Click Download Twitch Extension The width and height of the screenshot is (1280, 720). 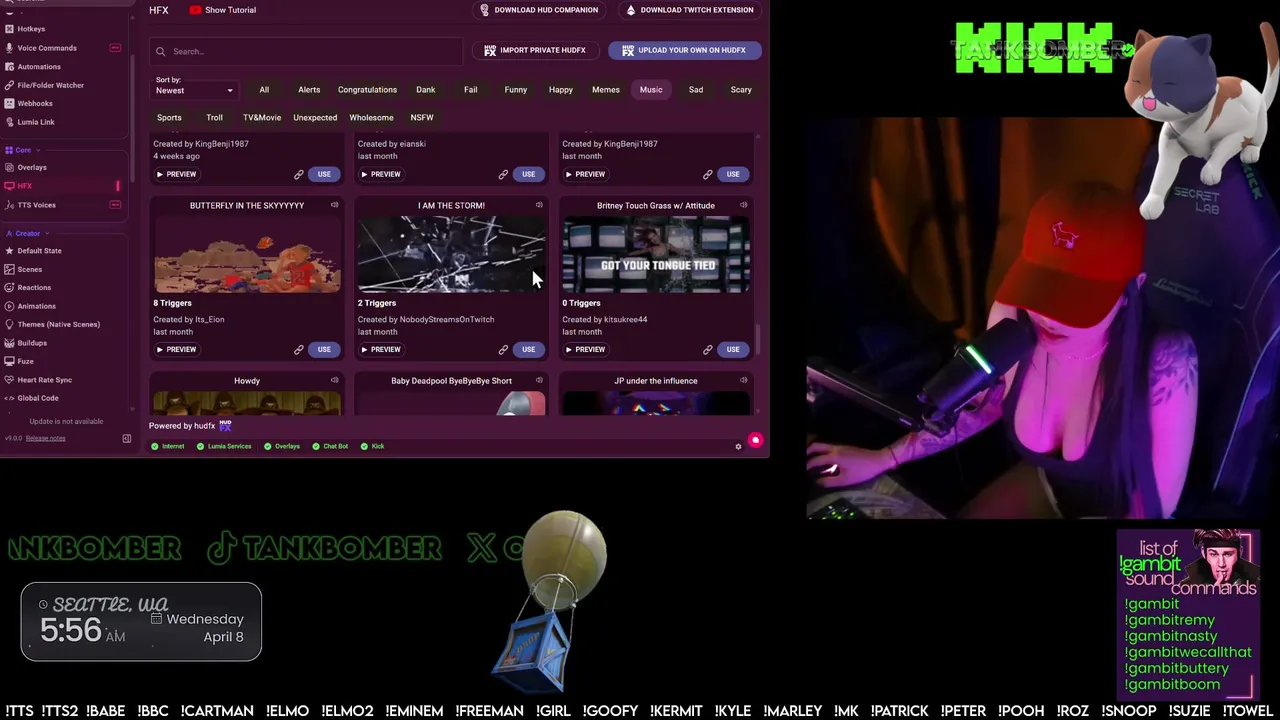click(x=689, y=10)
